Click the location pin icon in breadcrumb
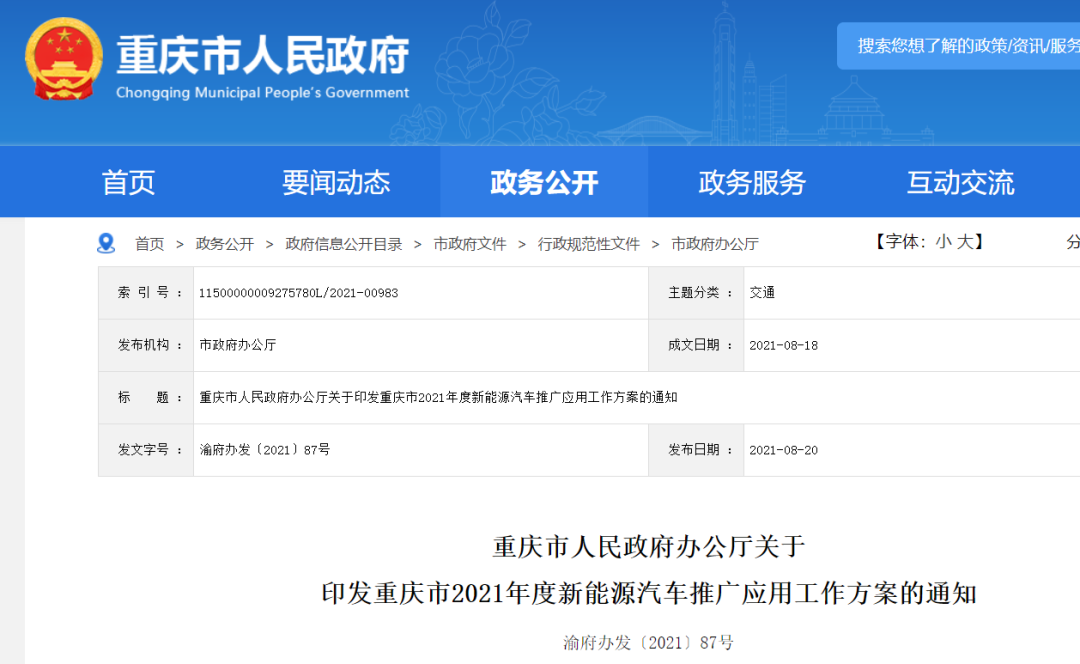 click(x=106, y=243)
